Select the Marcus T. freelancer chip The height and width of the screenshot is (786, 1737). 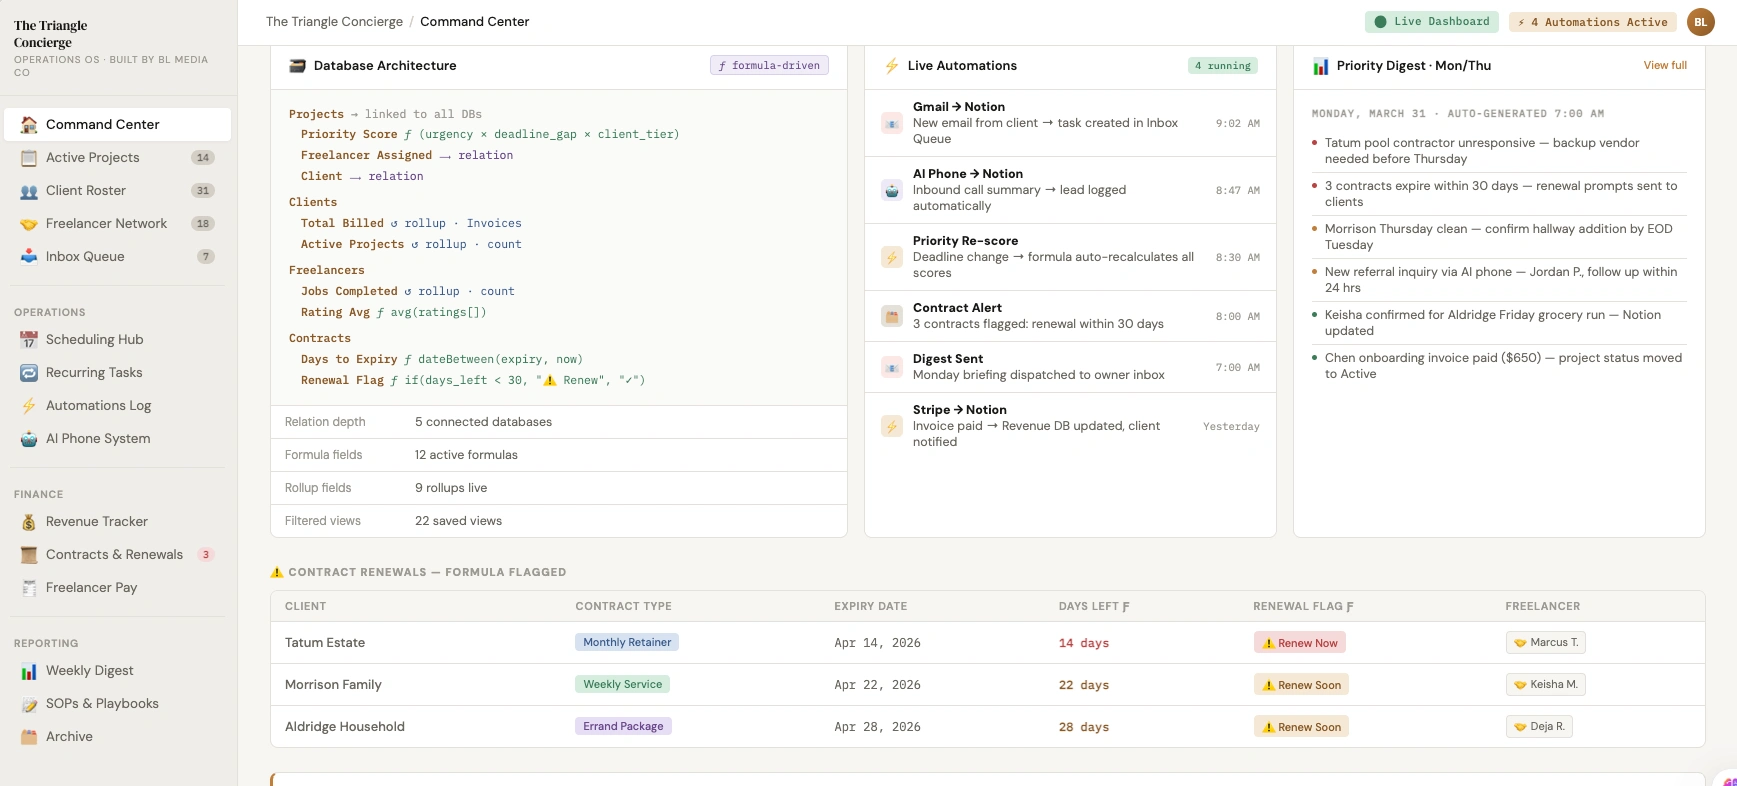point(1545,643)
